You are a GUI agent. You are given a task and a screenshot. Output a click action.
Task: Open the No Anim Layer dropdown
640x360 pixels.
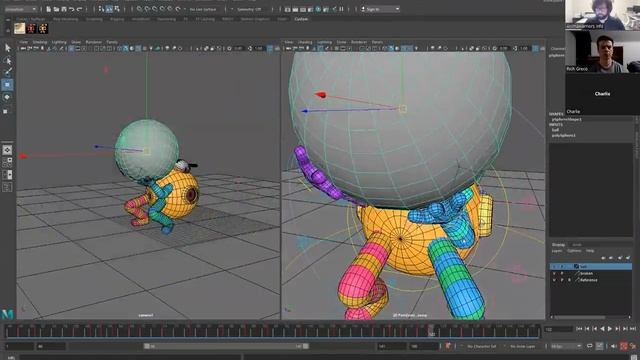click(522, 346)
